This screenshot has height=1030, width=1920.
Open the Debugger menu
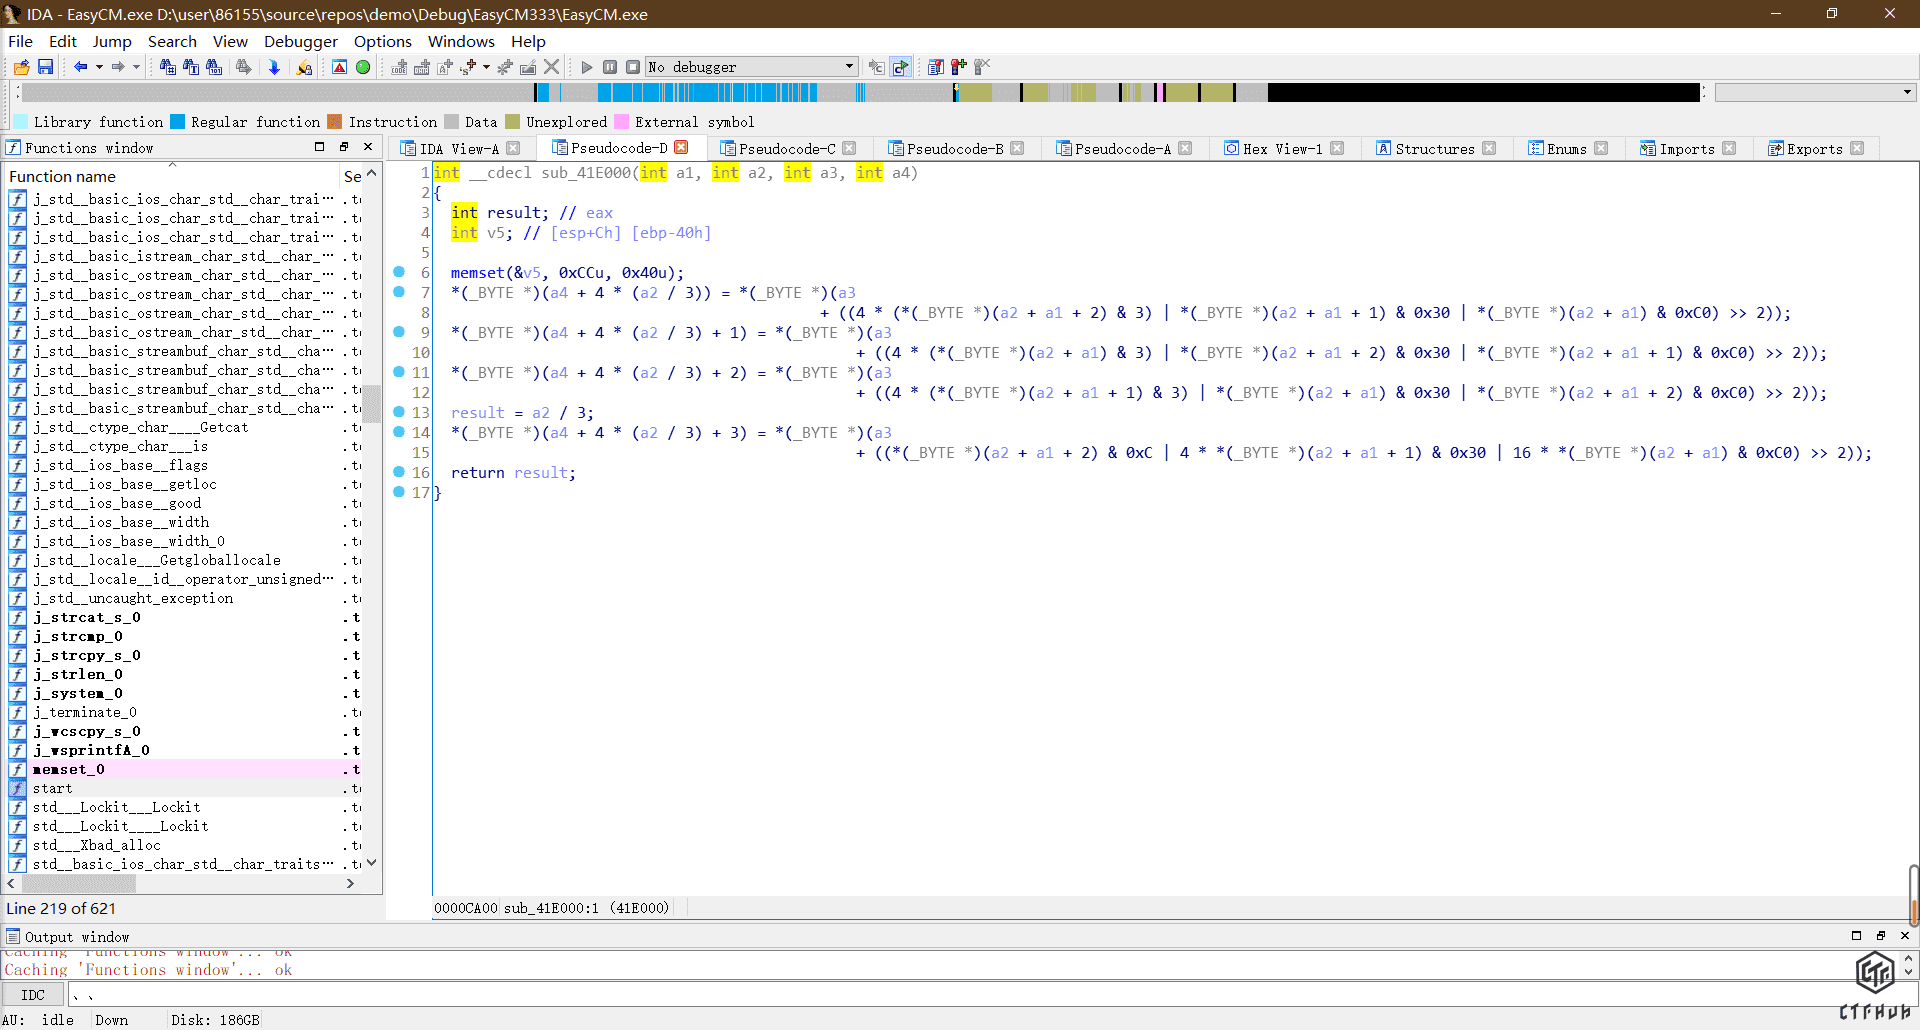click(300, 41)
